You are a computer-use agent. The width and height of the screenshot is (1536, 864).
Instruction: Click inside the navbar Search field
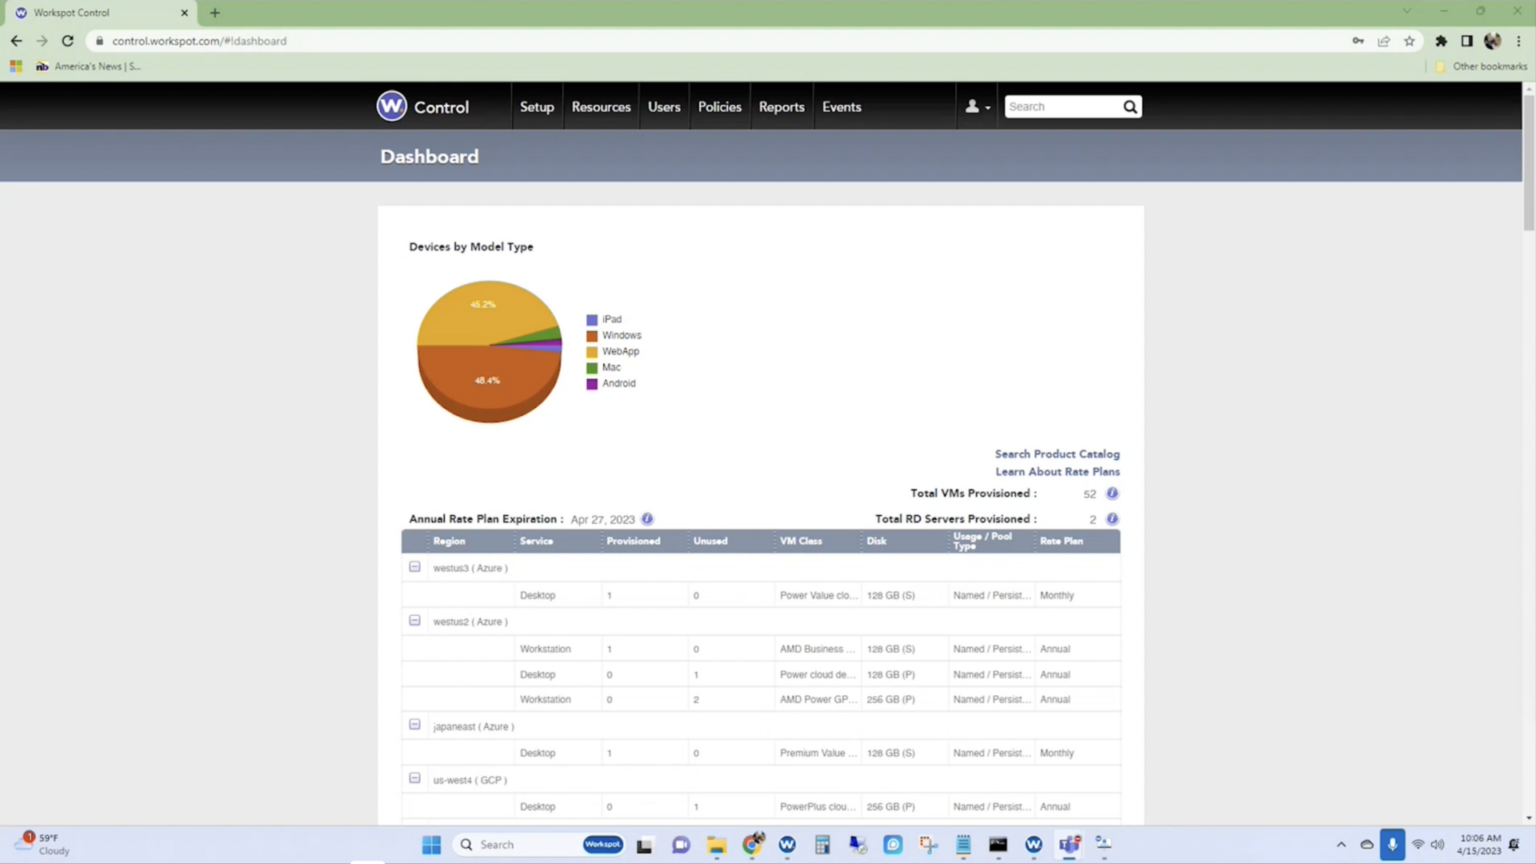pos(1060,106)
